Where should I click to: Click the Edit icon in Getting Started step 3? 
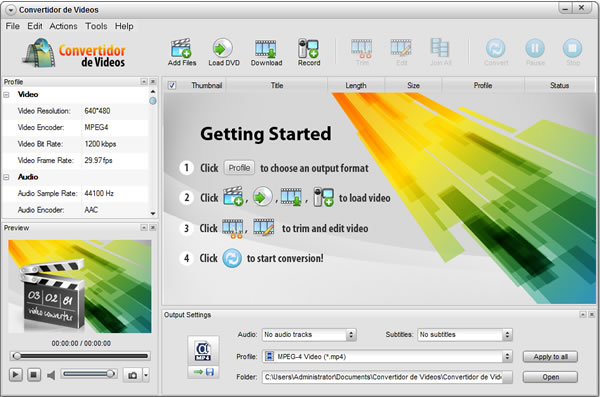click(x=264, y=227)
